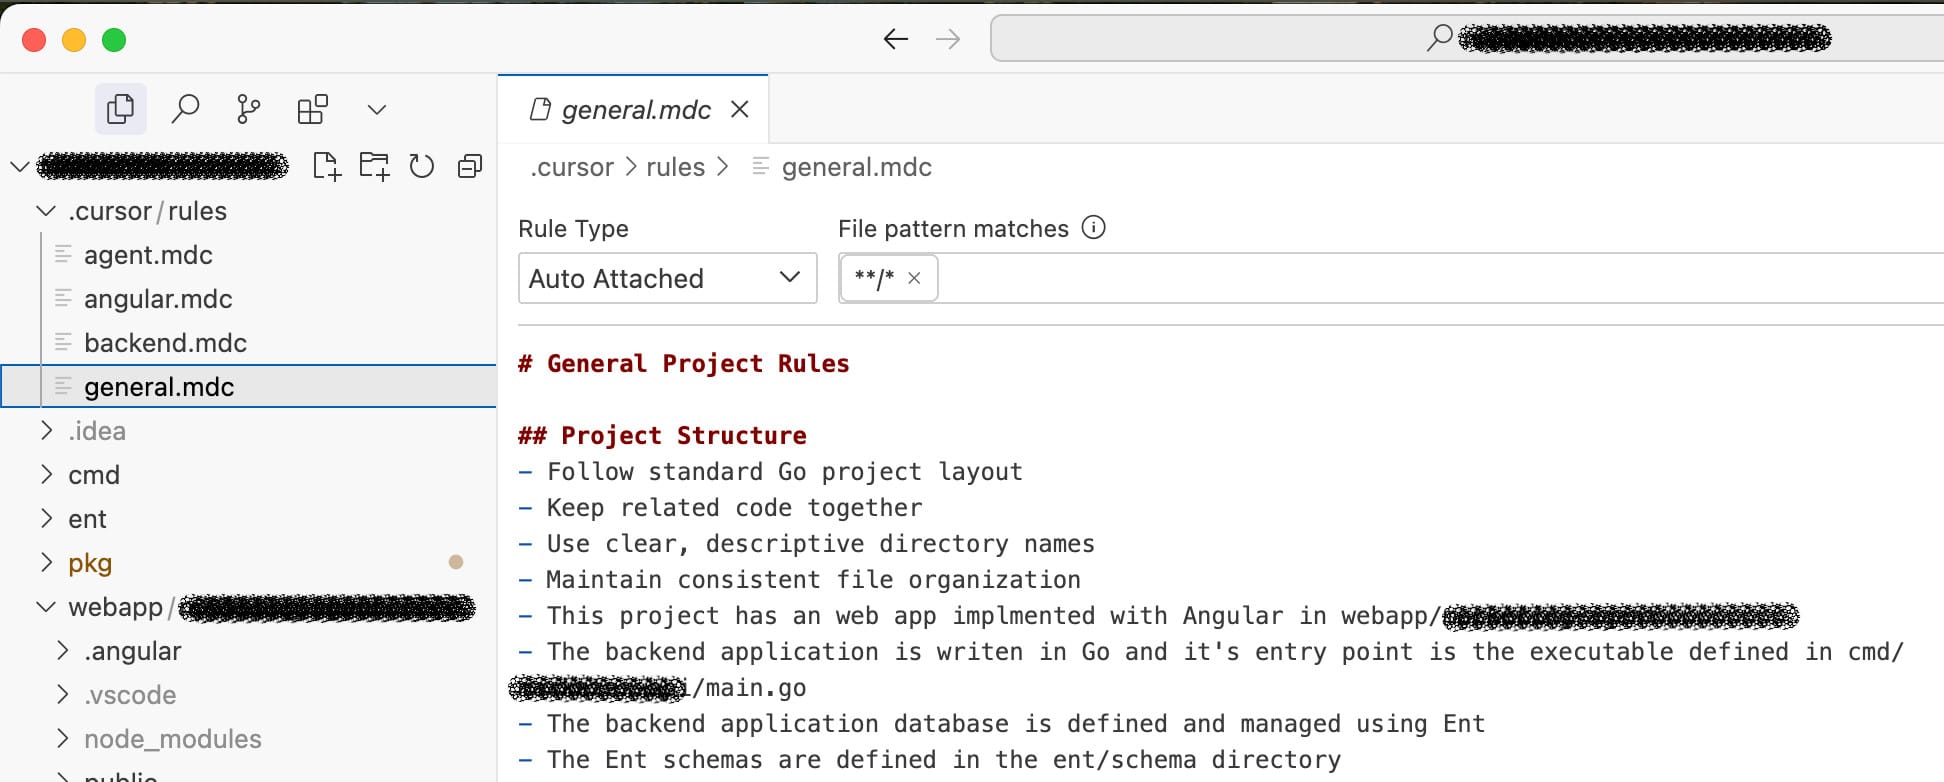1944x782 pixels.
Task: Click the Project Structure heading
Action: 662,435
